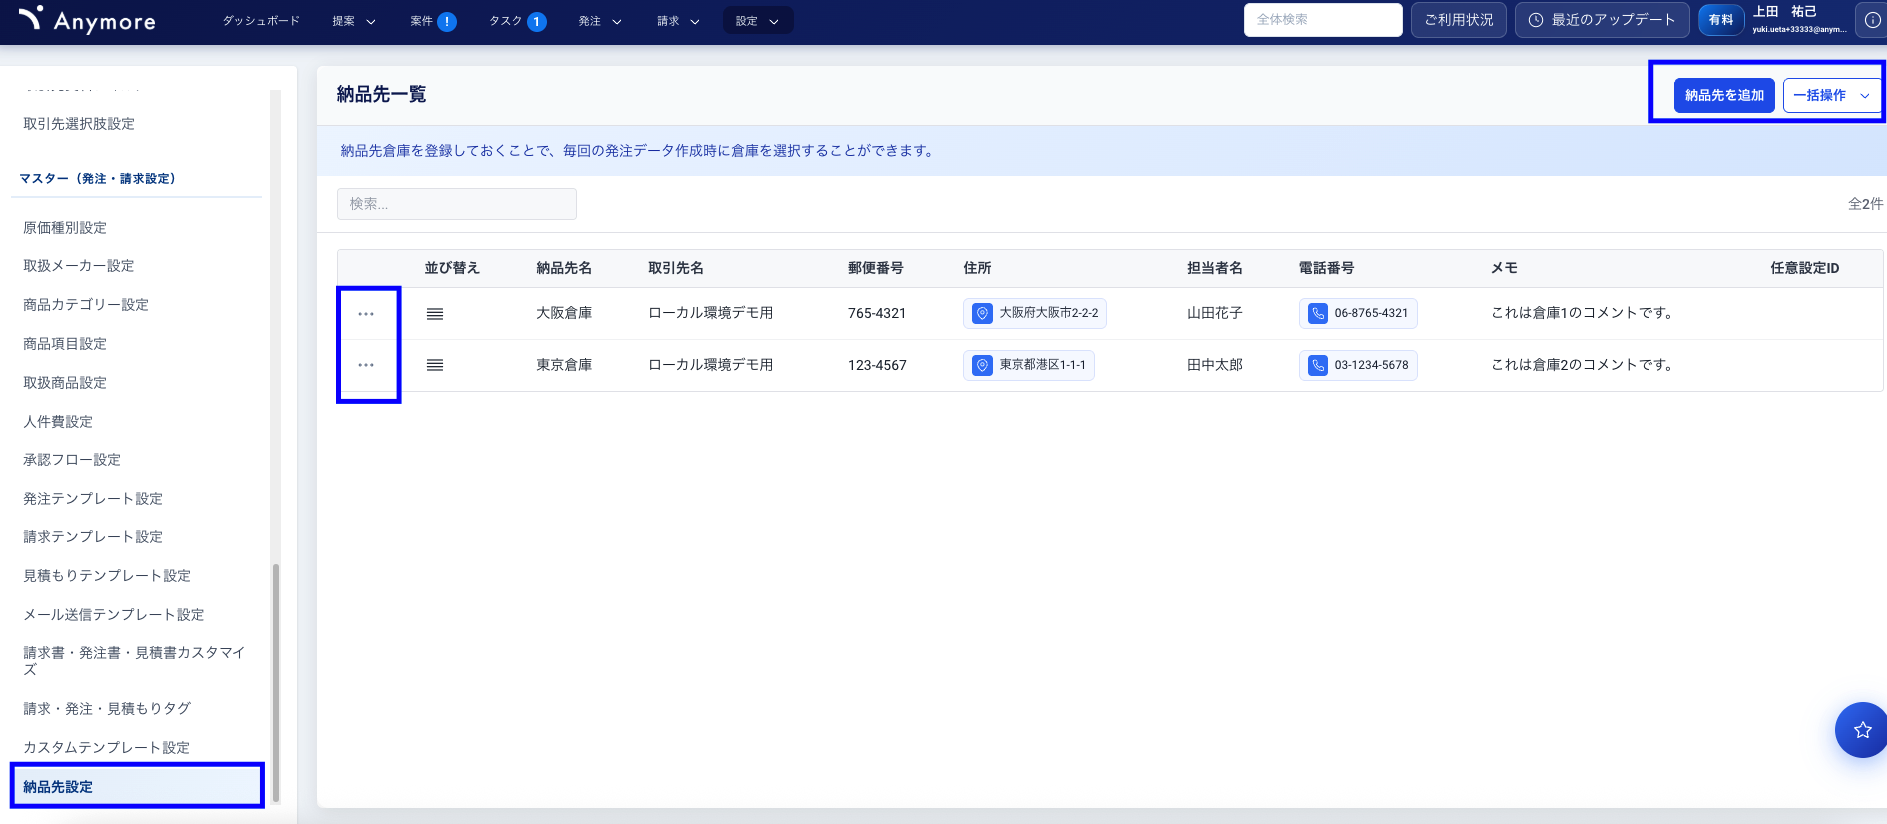Open 人件費設定
Image resolution: width=1887 pixels, height=824 pixels.
[x=58, y=422]
